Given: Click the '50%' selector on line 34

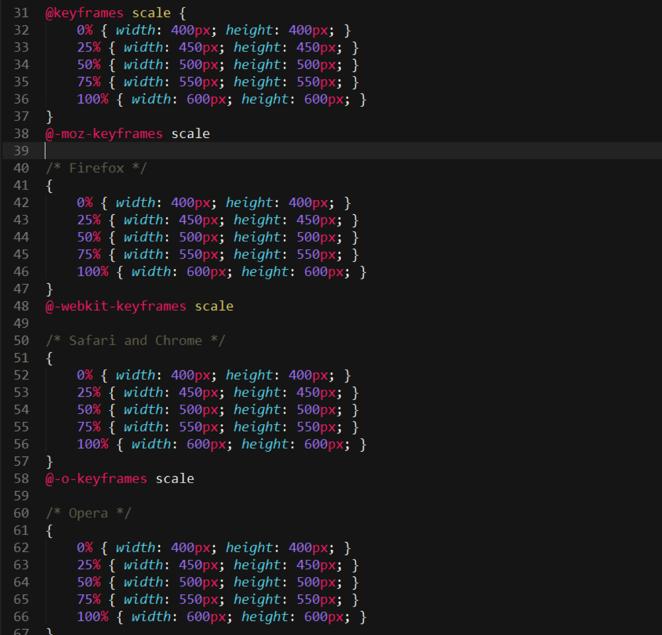Looking at the screenshot, I should [88, 65].
